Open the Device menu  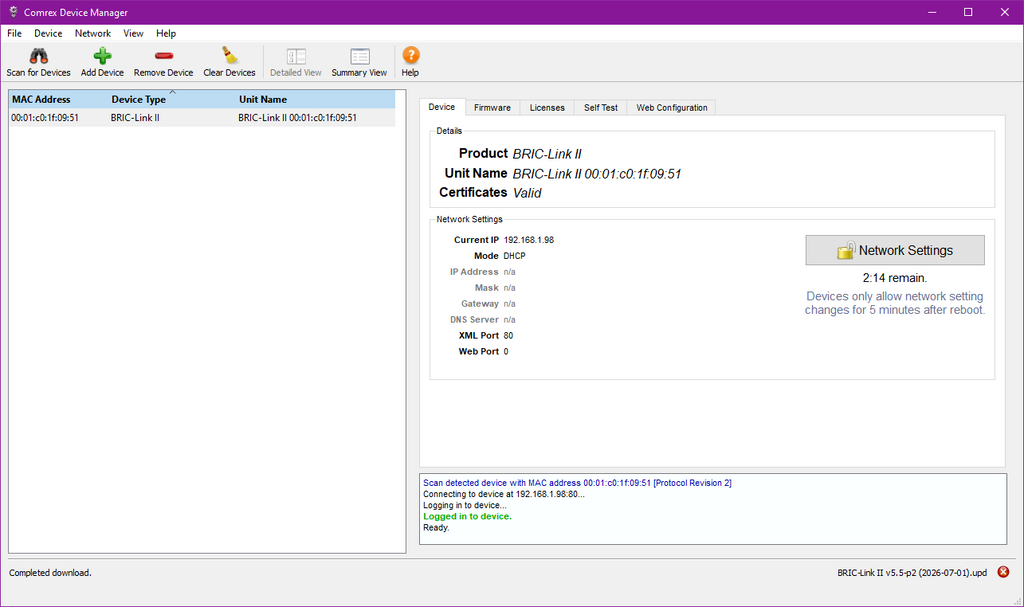48,33
